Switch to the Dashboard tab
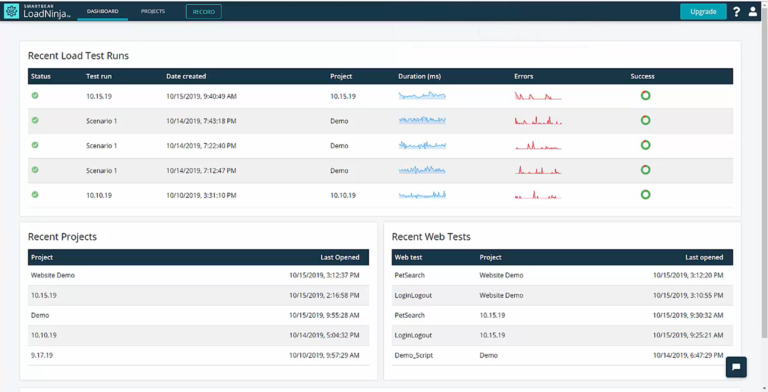Image resolution: width=768 pixels, height=392 pixels. coord(102,11)
